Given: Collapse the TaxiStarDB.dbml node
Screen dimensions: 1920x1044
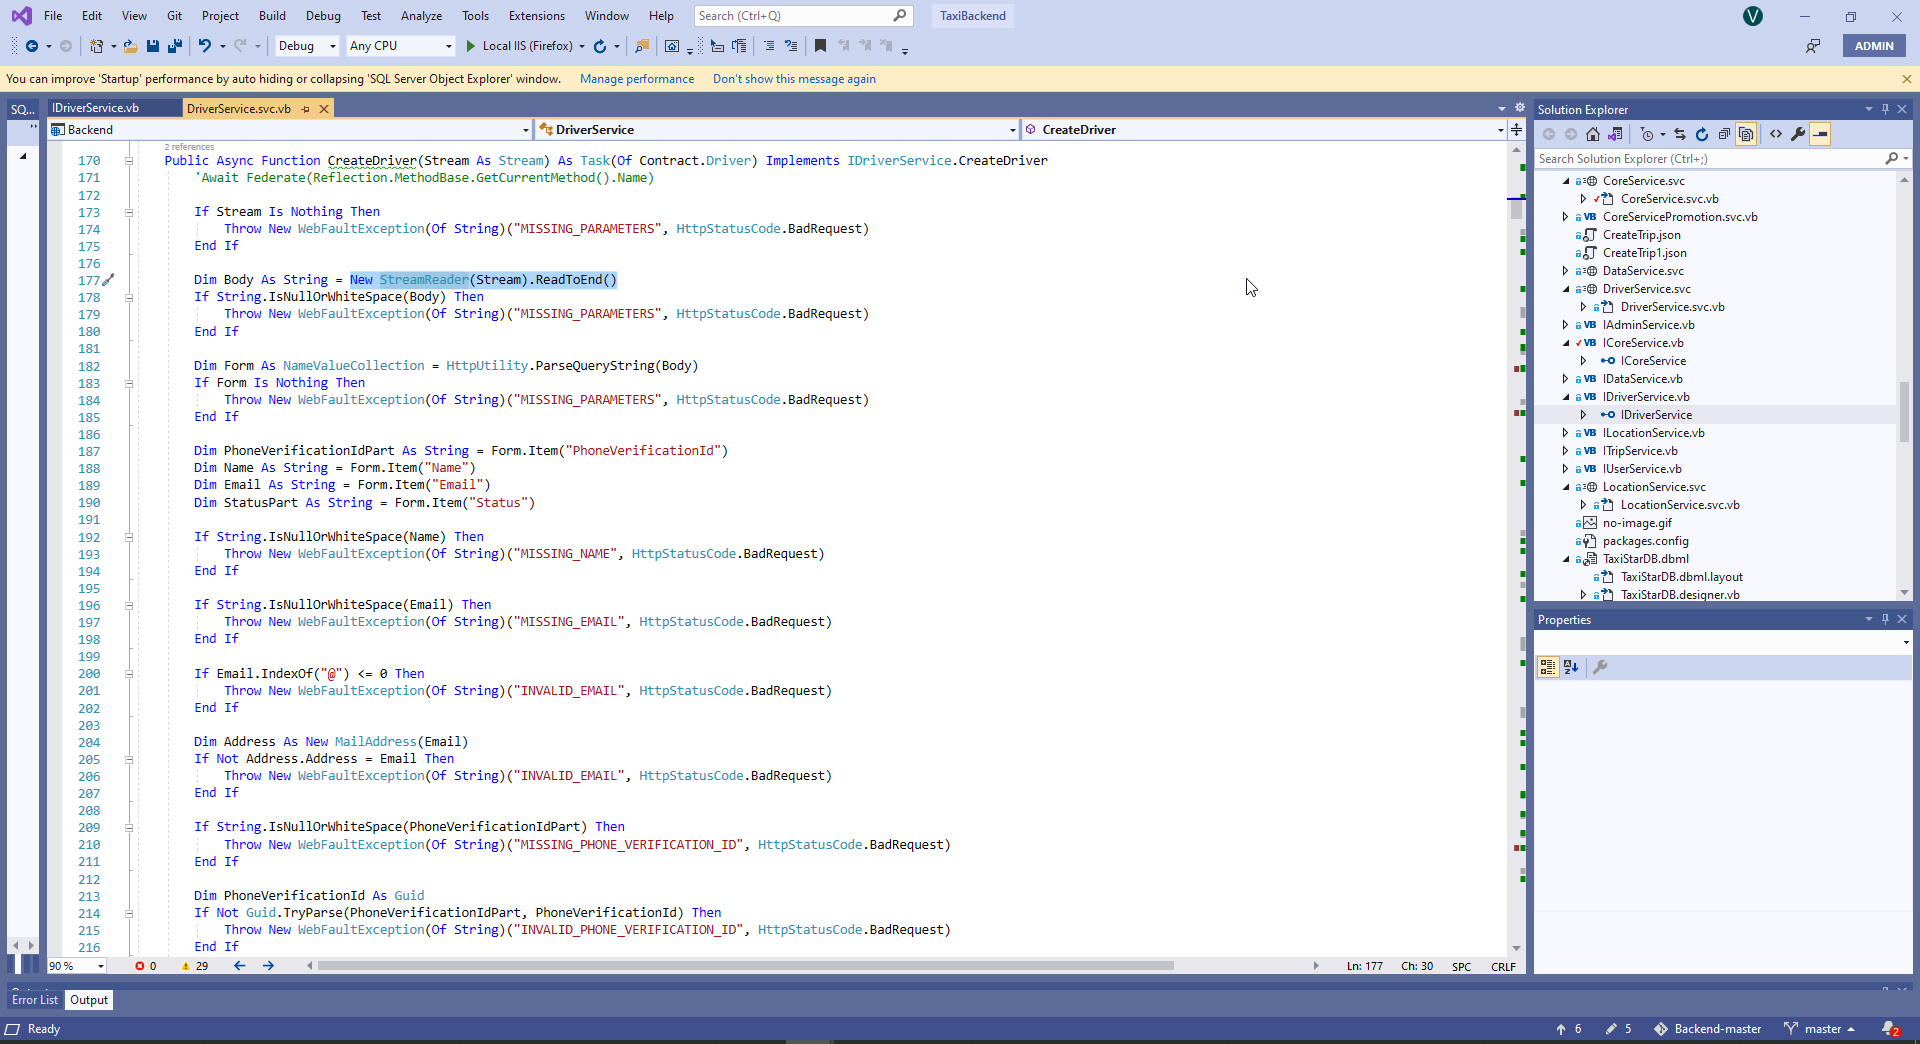Looking at the screenshot, I should tap(1566, 559).
